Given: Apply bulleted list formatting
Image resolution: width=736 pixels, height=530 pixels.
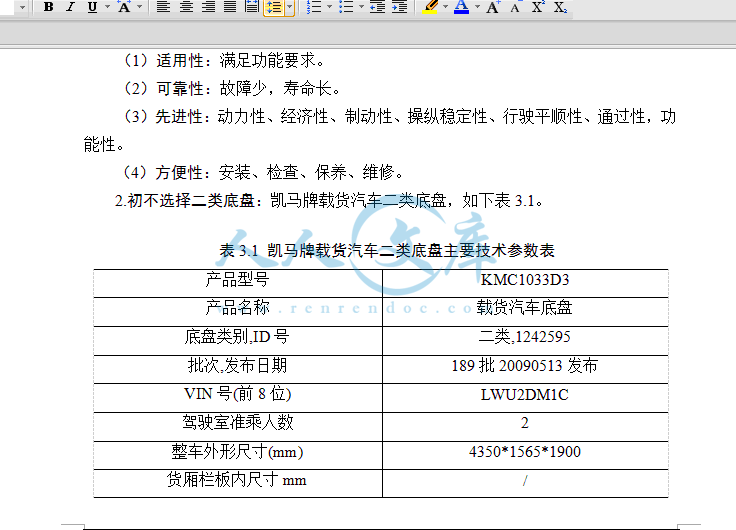Looking at the screenshot, I should click(x=346, y=7).
